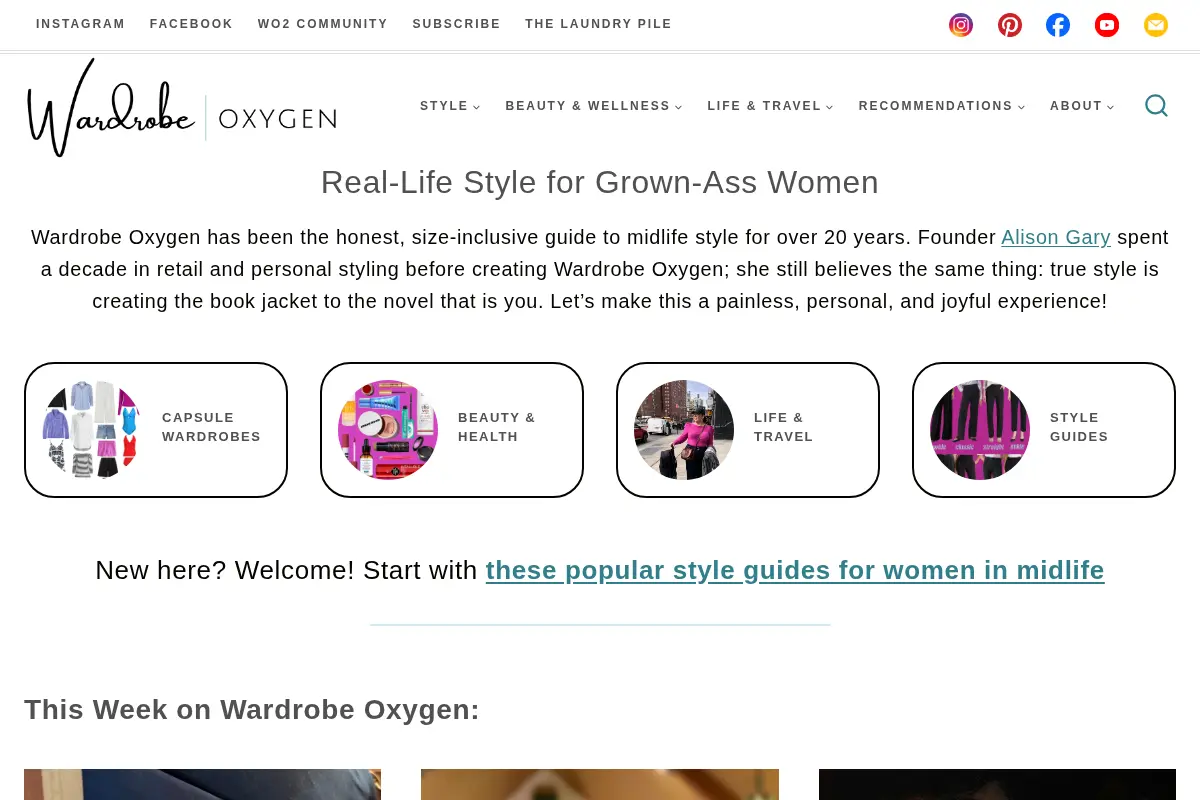
Task: Go to the FACEBOOK top bar link
Action: pyautogui.click(x=191, y=24)
